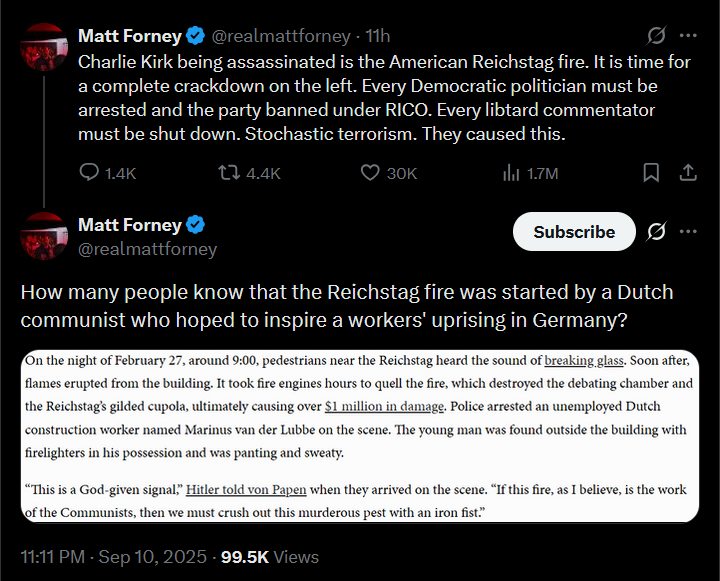The image size is (720, 581).
Task: Share the first post
Action: point(688,173)
